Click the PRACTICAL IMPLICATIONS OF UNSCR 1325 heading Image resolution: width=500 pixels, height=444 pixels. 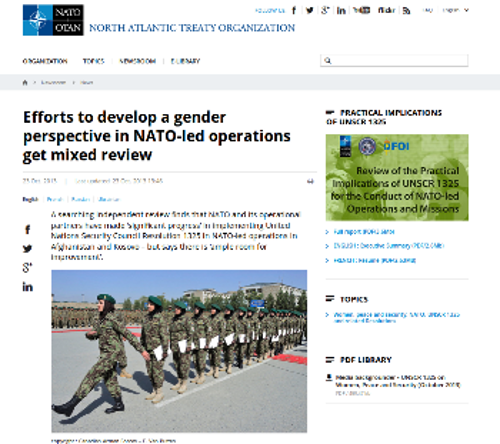(x=384, y=117)
